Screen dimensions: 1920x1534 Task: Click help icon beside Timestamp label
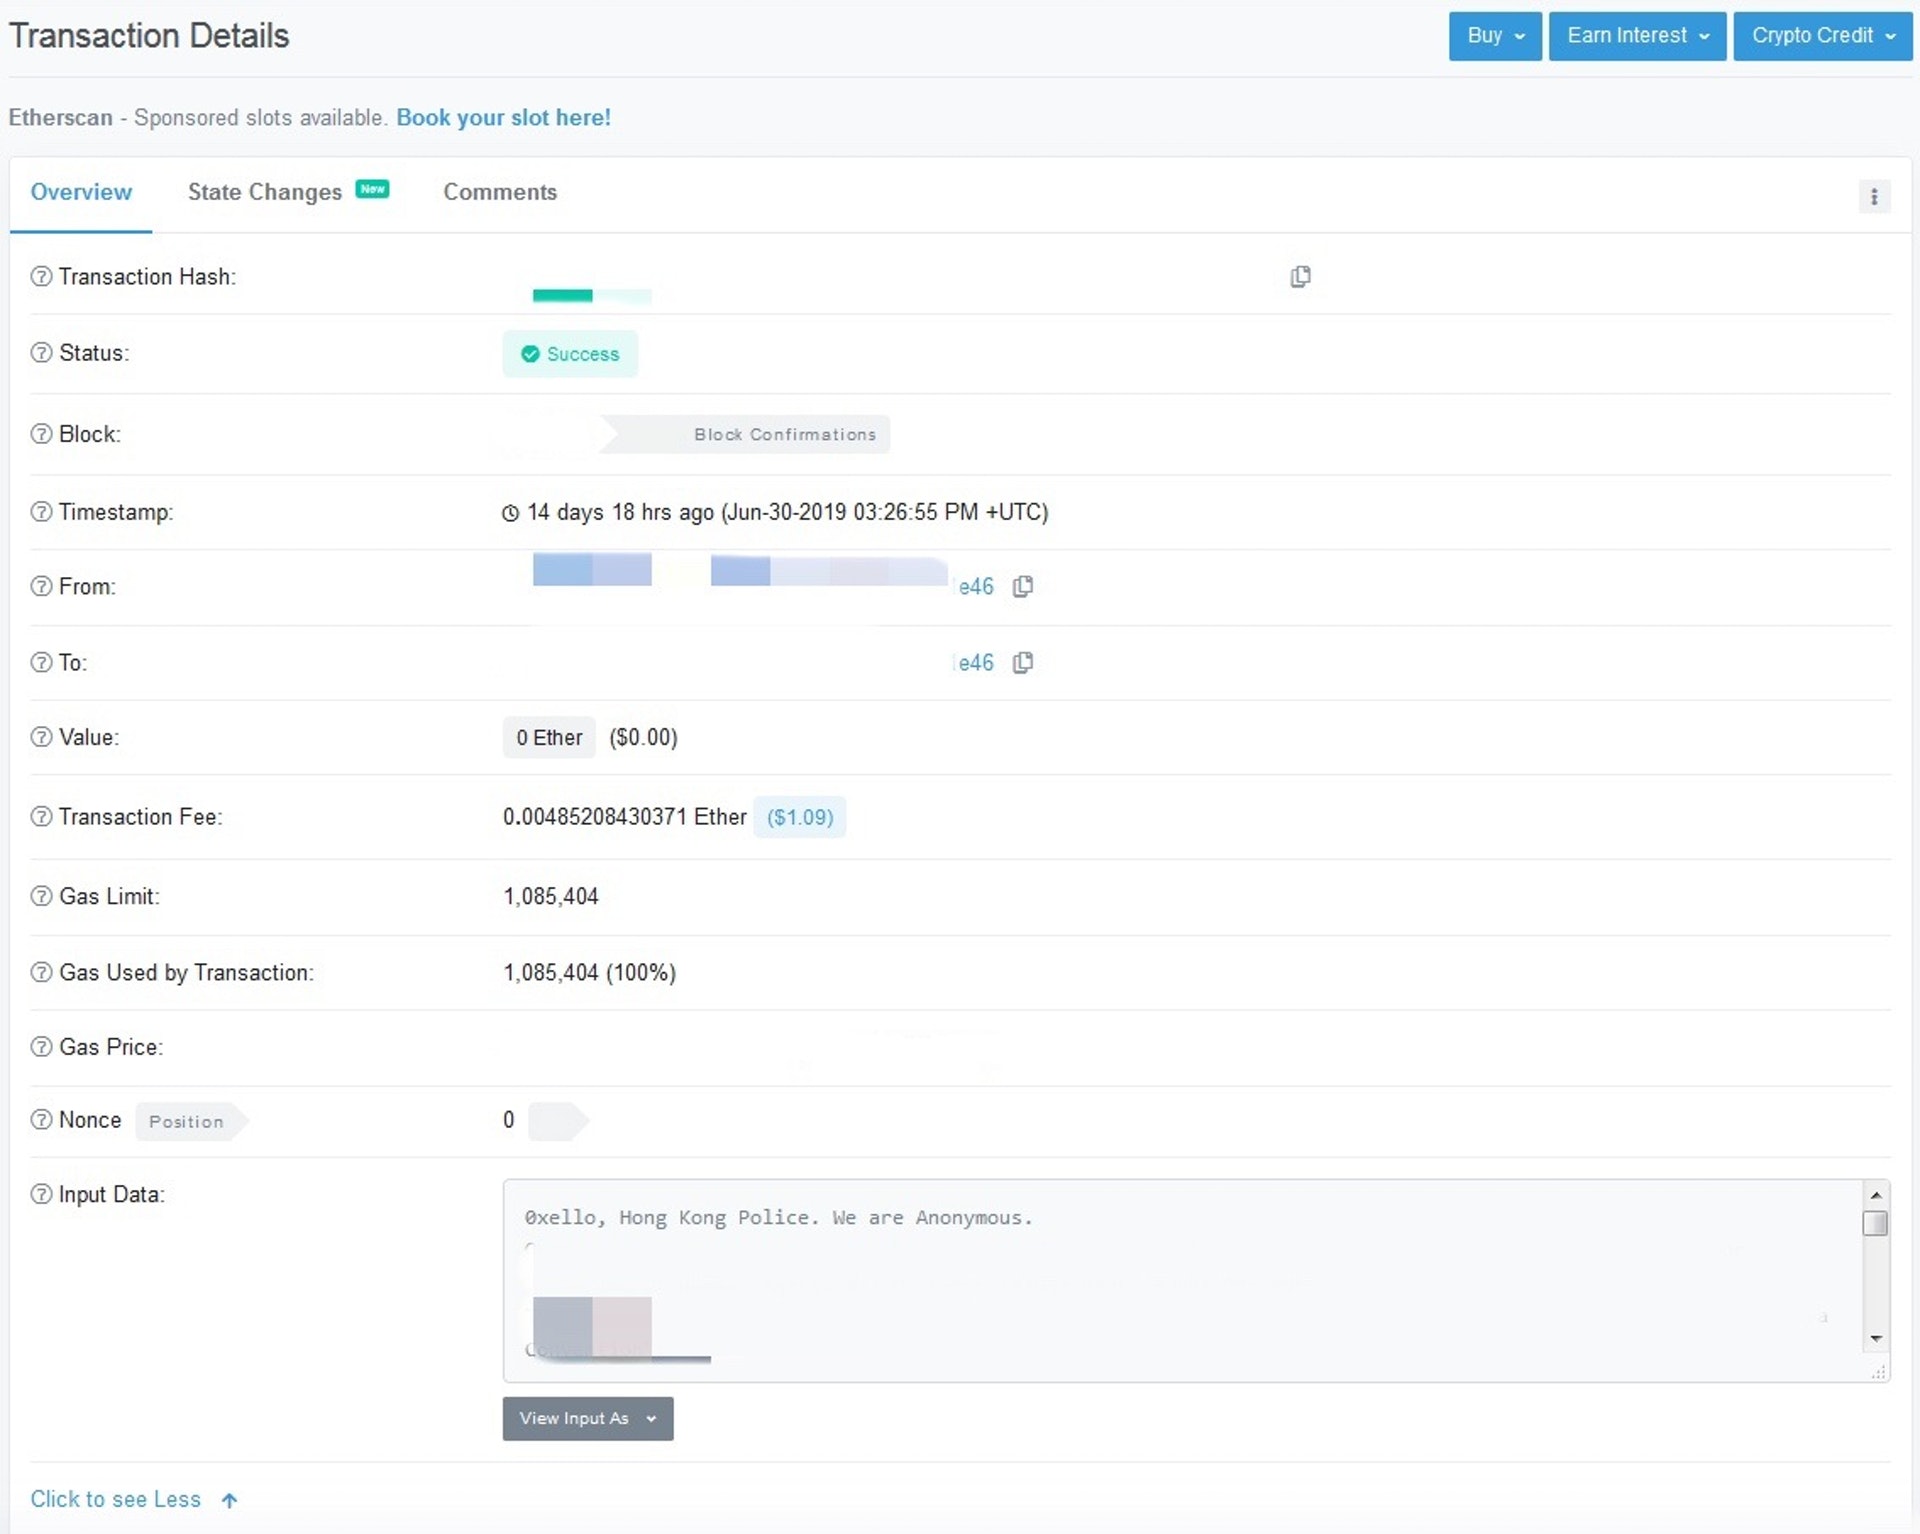click(41, 512)
